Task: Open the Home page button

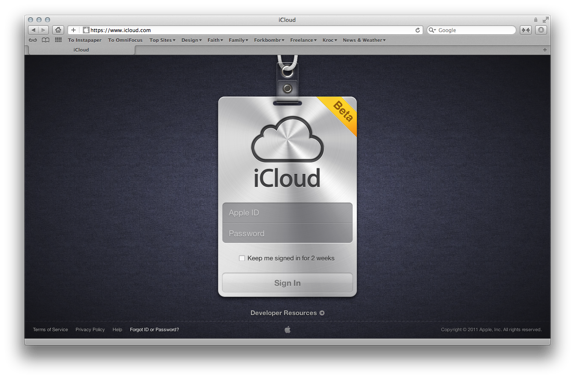Action: [58, 30]
